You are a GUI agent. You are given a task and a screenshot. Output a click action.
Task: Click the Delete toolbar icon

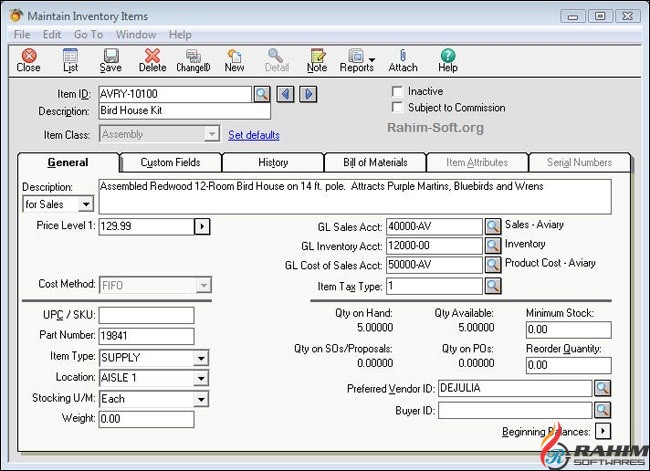click(x=152, y=60)
